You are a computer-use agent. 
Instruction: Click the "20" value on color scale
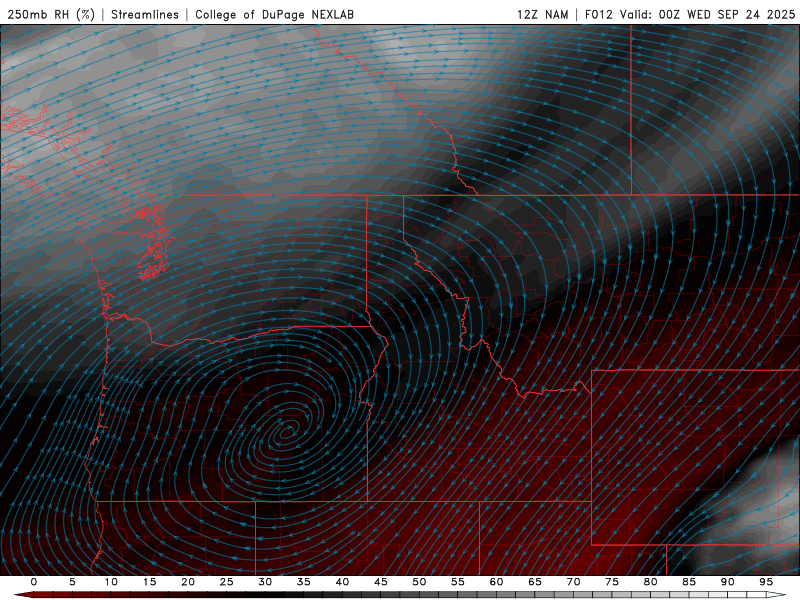[188, 582]
